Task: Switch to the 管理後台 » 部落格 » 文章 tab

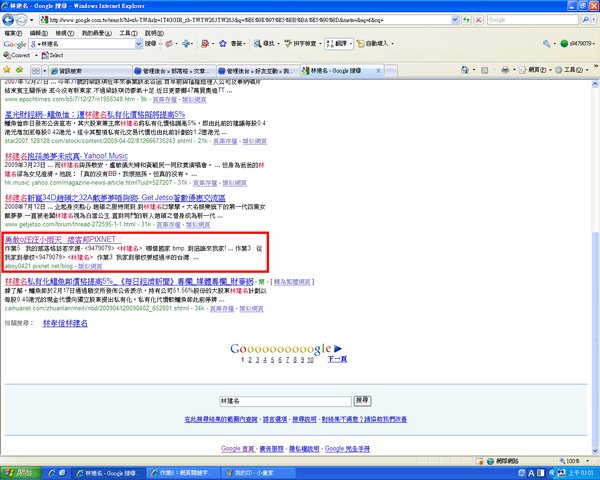Action: click(174, 71)
